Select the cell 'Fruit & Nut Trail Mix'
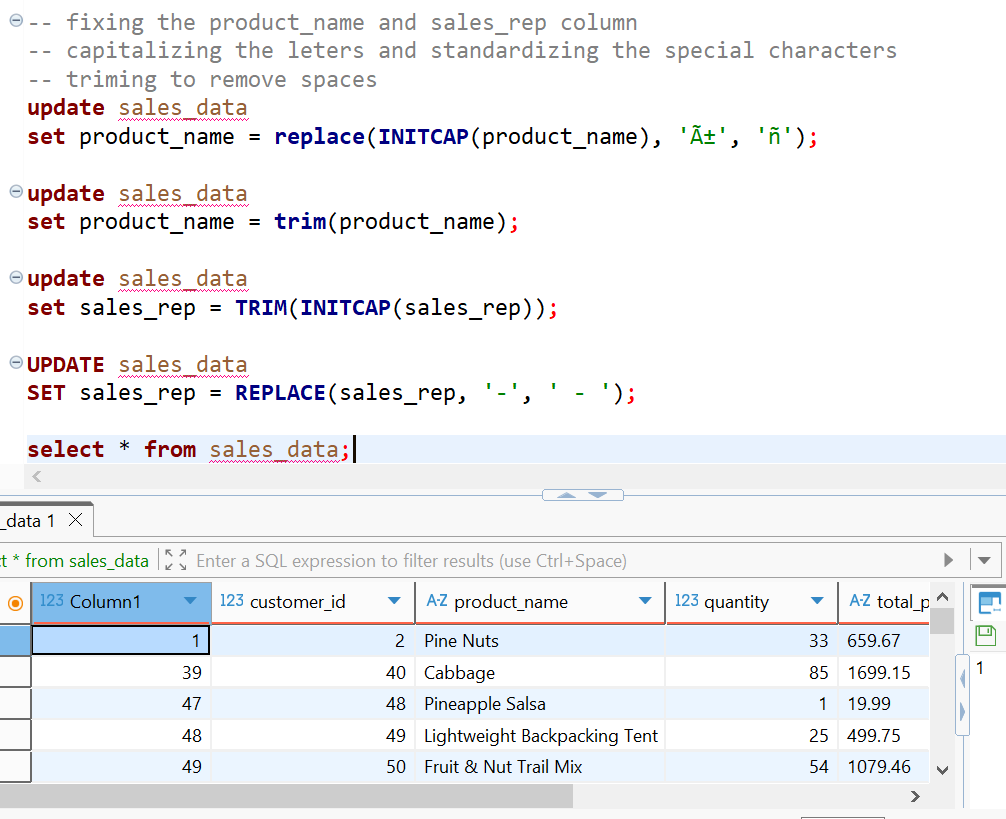 540,766
